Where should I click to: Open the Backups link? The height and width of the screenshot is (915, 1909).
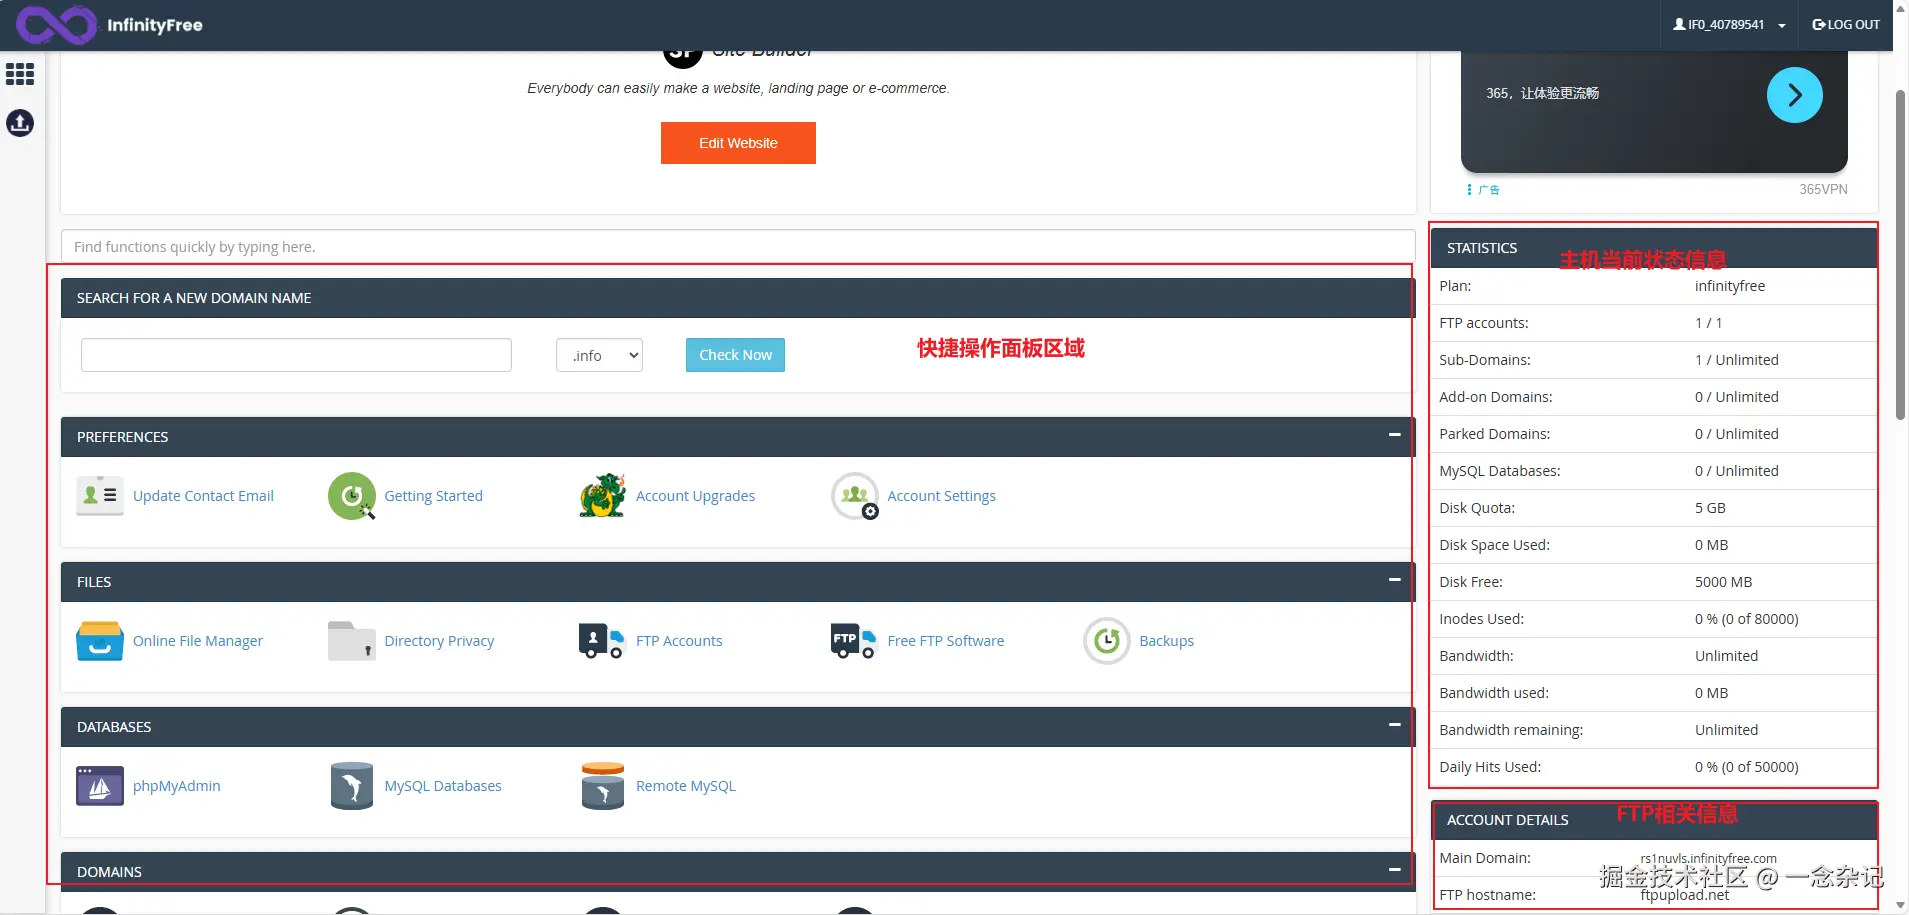(1167, 641)
